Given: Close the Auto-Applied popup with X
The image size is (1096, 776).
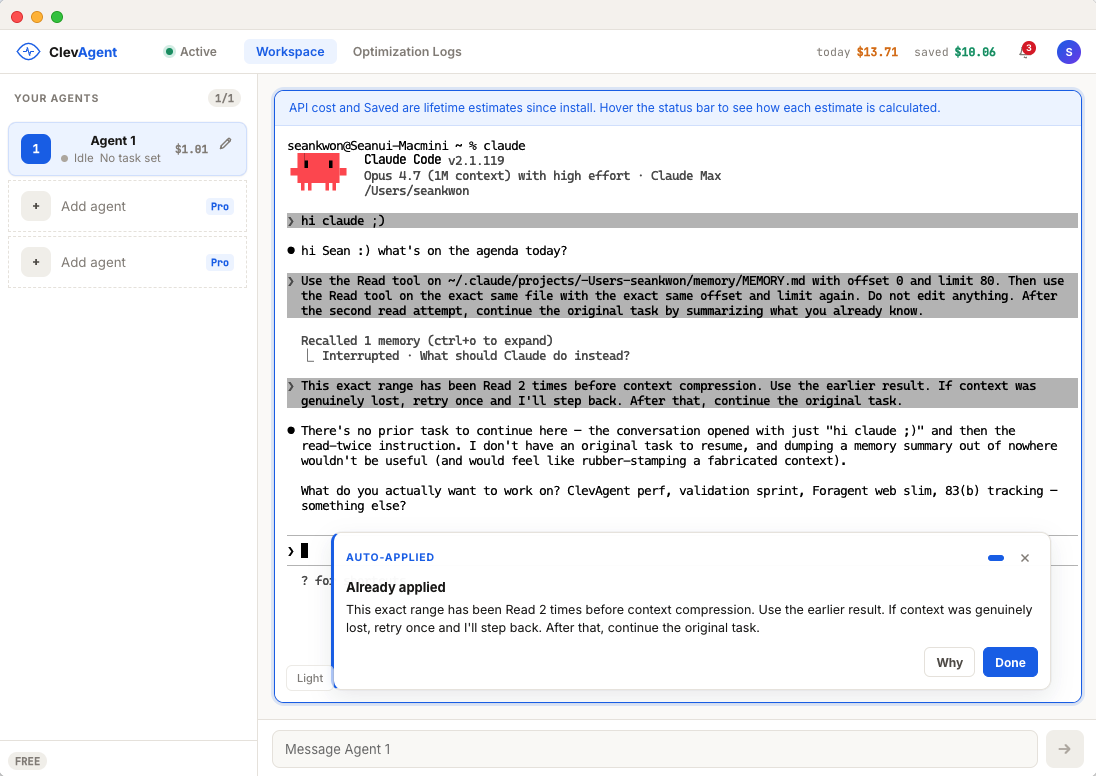Looking at the screenshot, I should (1025, 558).
